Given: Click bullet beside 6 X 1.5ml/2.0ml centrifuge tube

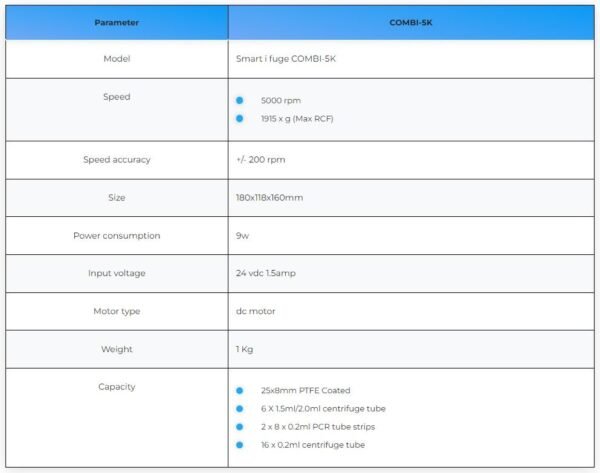Looking at the screenshot, I should 240,409.
